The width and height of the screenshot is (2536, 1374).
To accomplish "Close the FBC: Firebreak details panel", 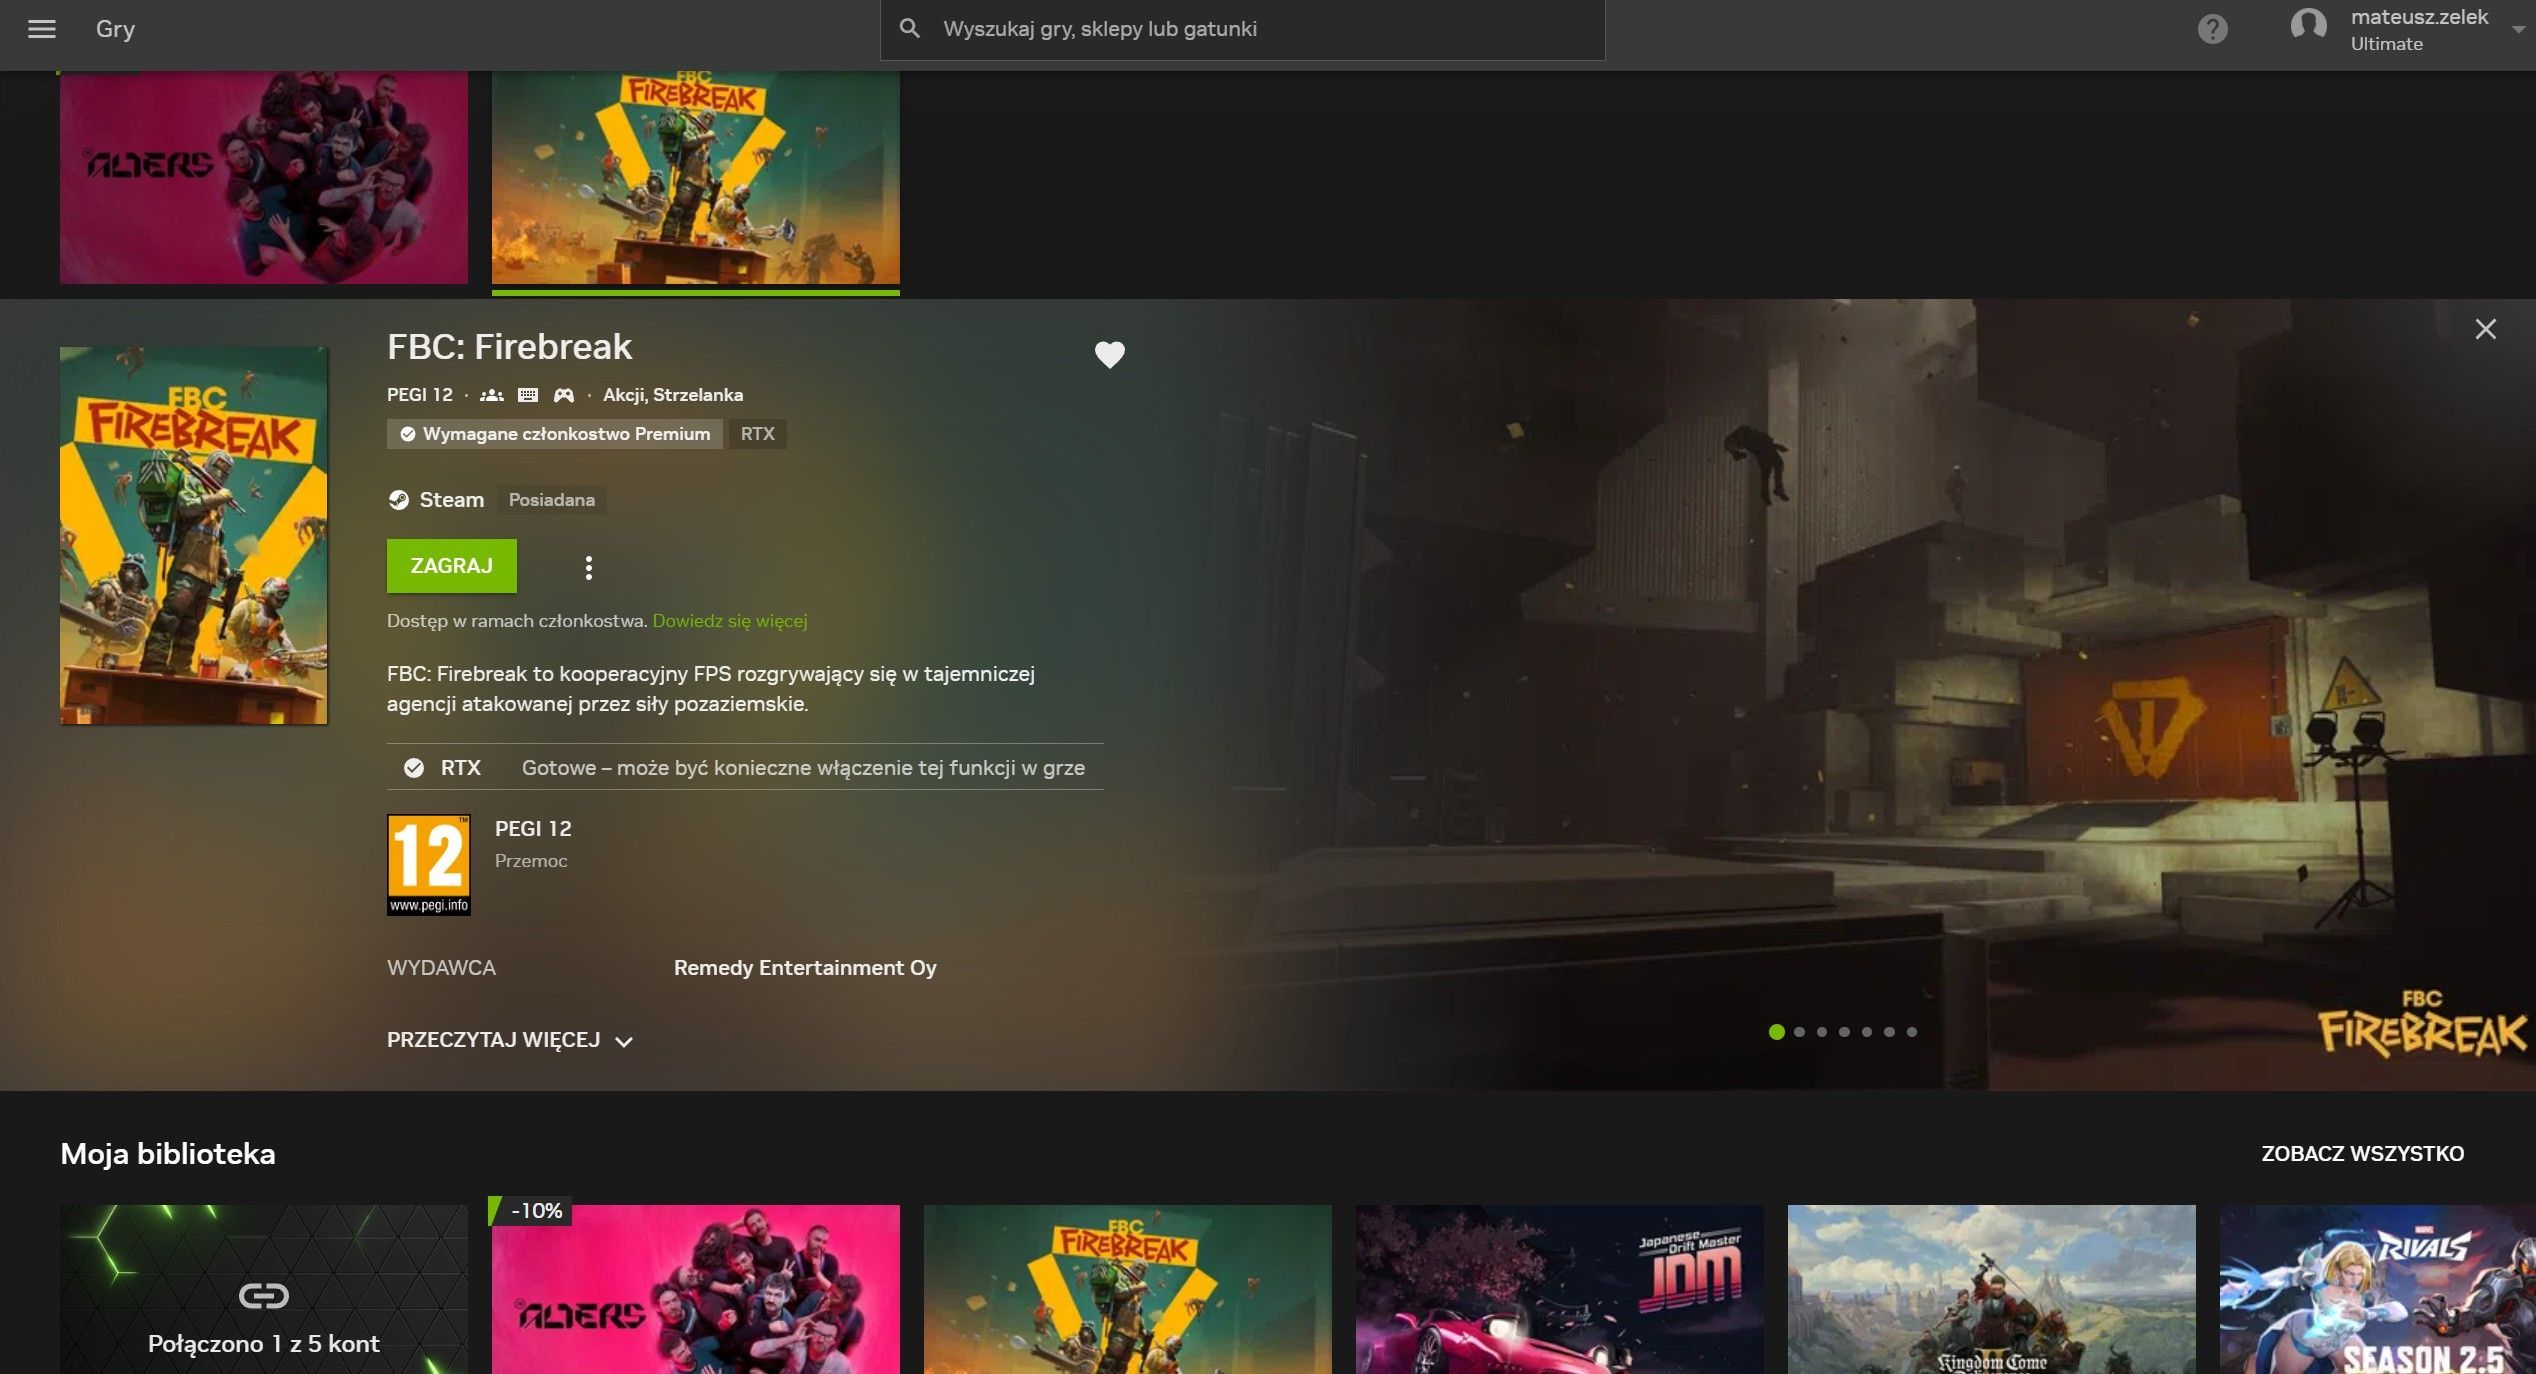I will point(2485,329).
